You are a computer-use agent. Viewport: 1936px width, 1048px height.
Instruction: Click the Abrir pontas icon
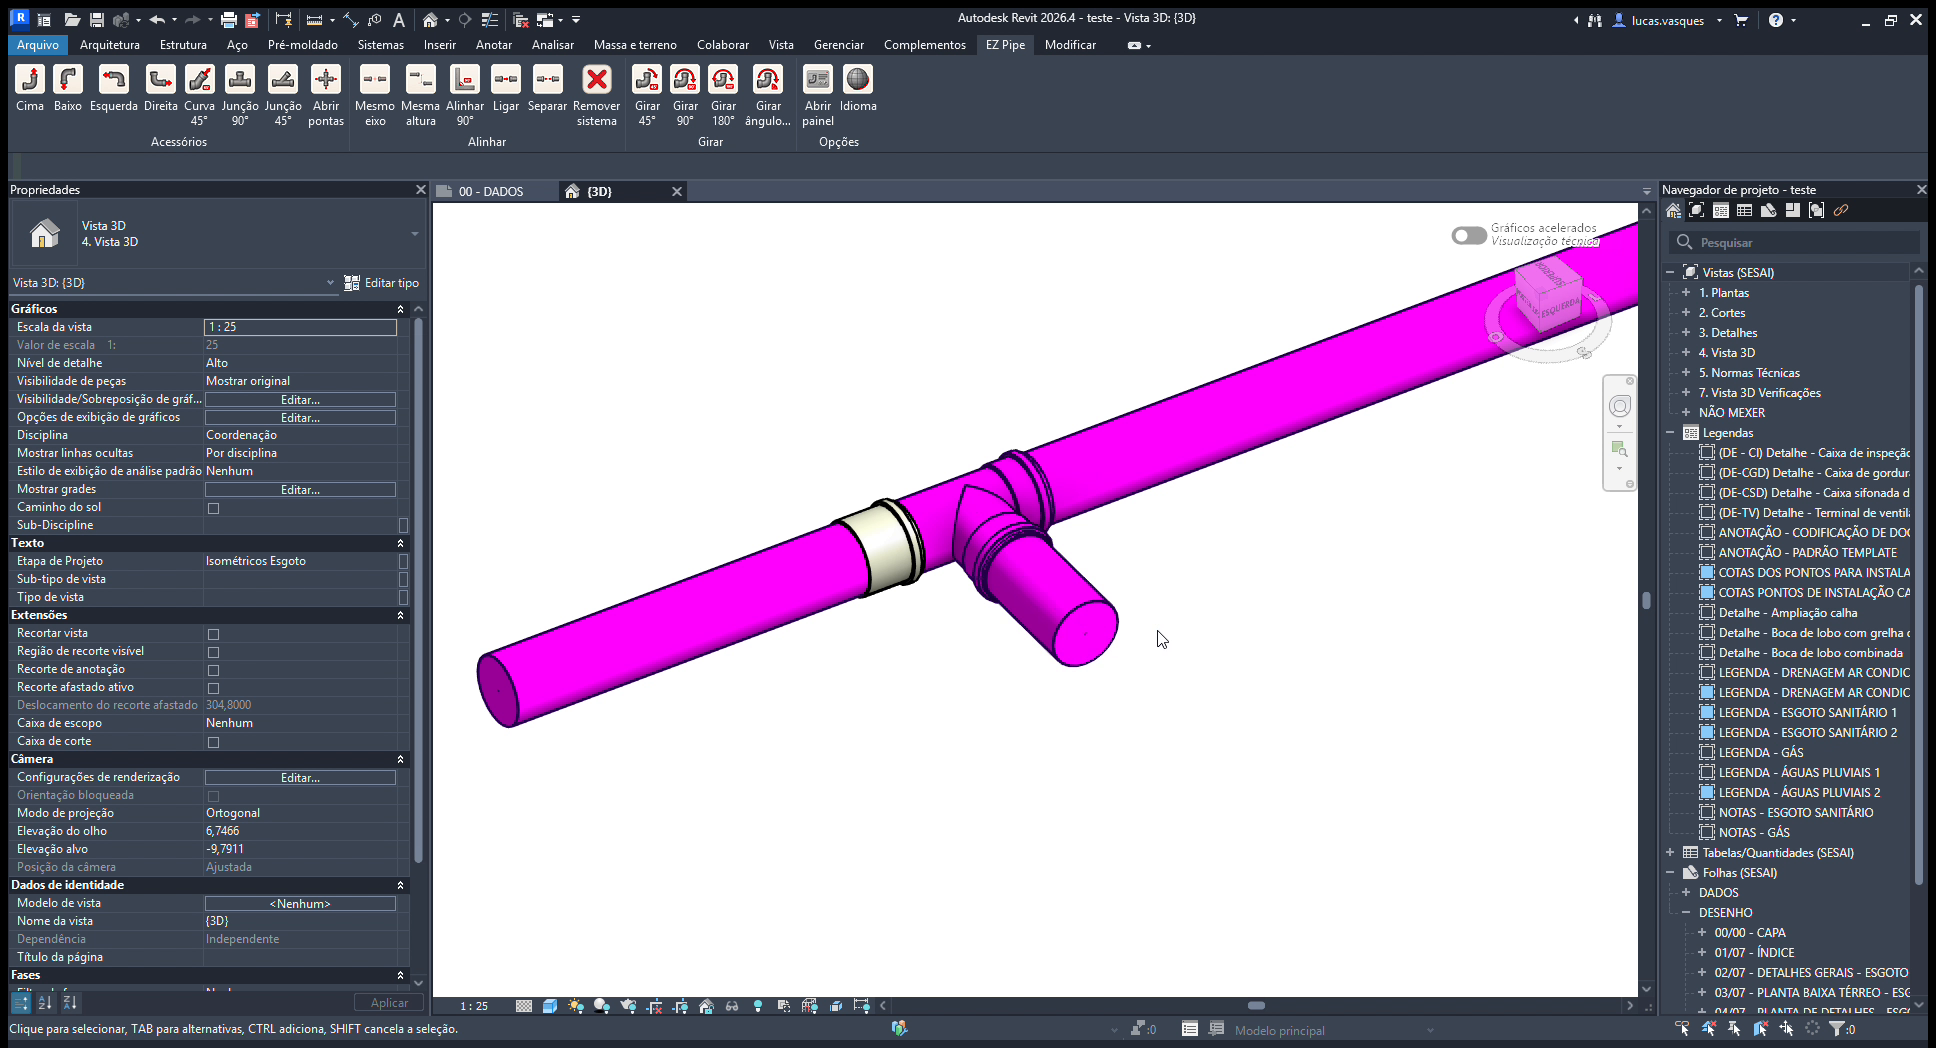pyautogui.click(x=326, y=79)
